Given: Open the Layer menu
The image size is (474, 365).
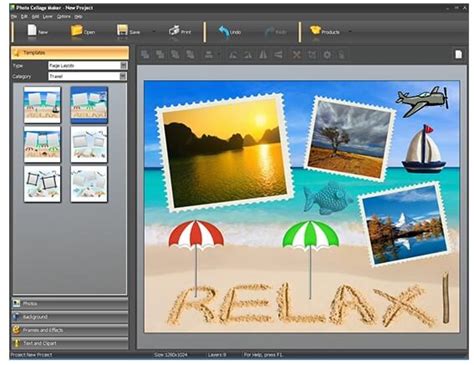Looking at the screenshot, I should tap(48, 16).
